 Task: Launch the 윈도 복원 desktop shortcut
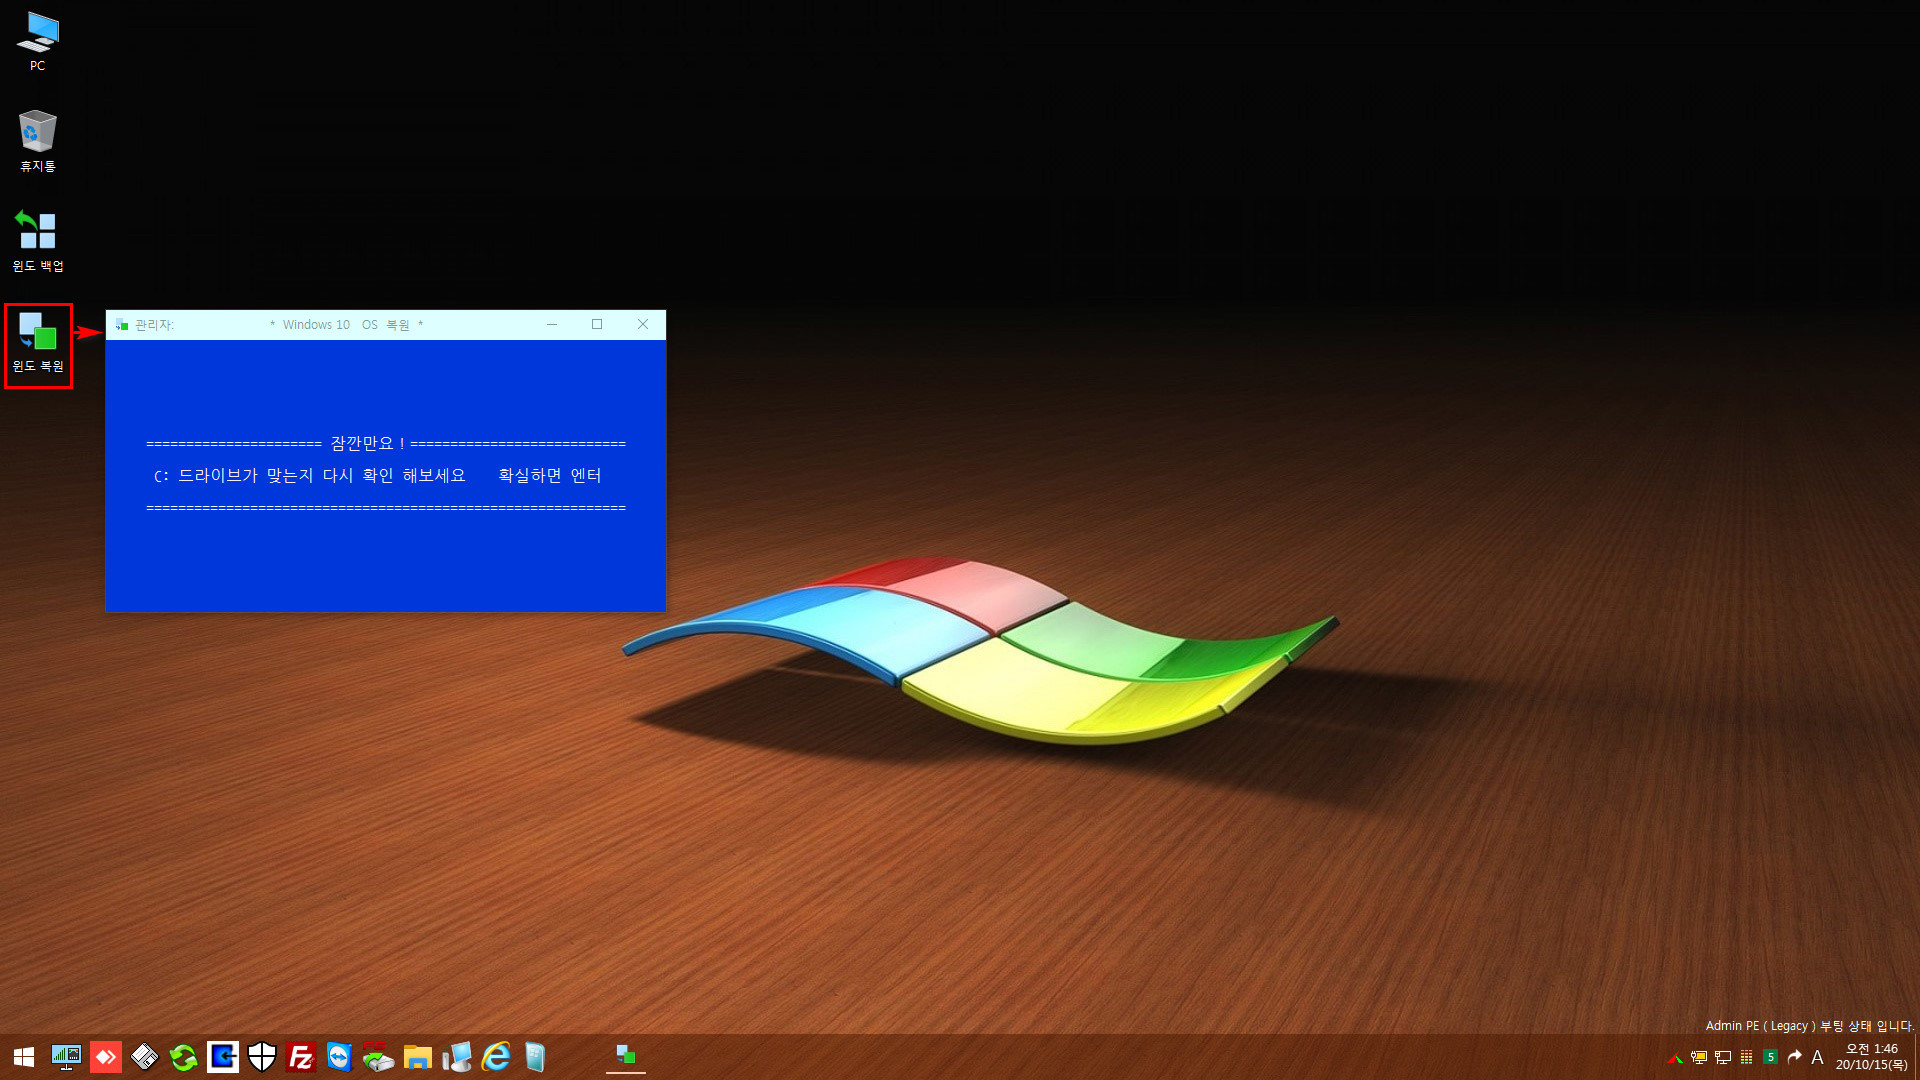point(37,341)
